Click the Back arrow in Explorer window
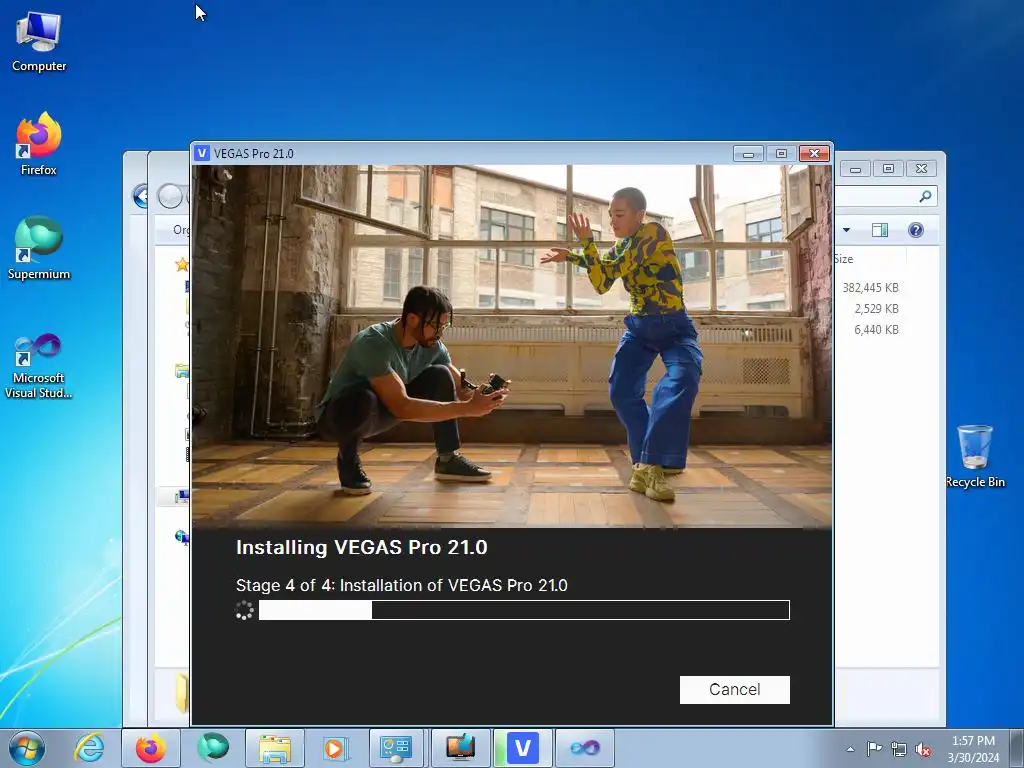Image resolution: width=1024 pixels, height=768 pixels. click(140, 196)
